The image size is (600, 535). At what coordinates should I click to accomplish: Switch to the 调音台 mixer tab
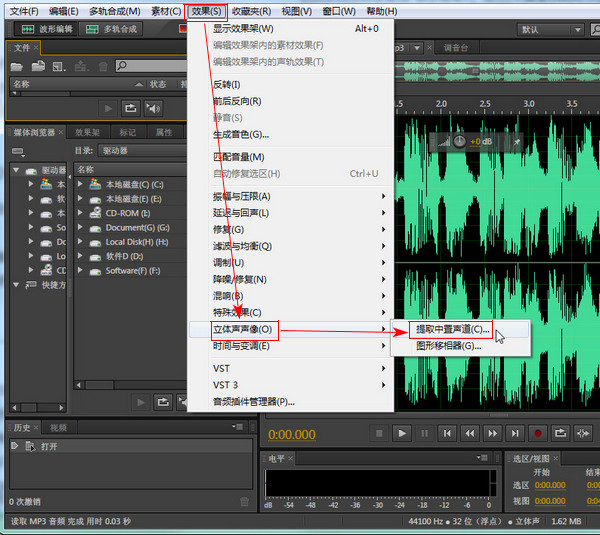coord(455,48)
